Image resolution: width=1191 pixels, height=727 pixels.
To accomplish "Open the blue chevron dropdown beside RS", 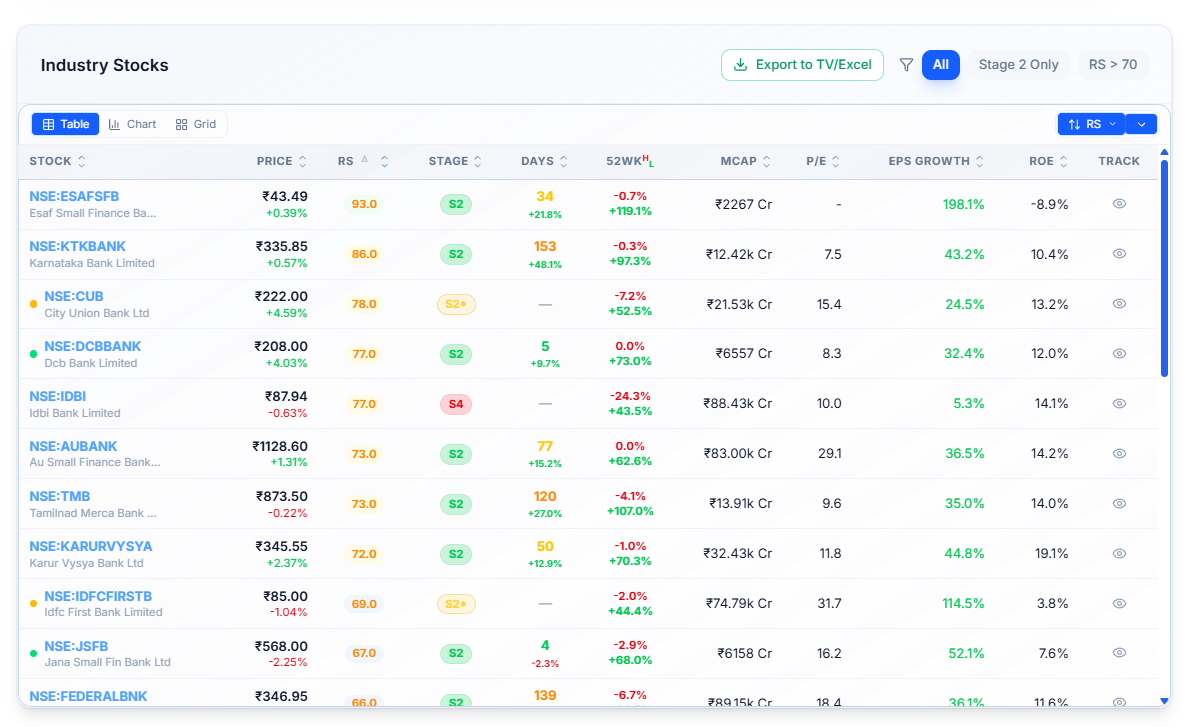I will [1142, 124].
